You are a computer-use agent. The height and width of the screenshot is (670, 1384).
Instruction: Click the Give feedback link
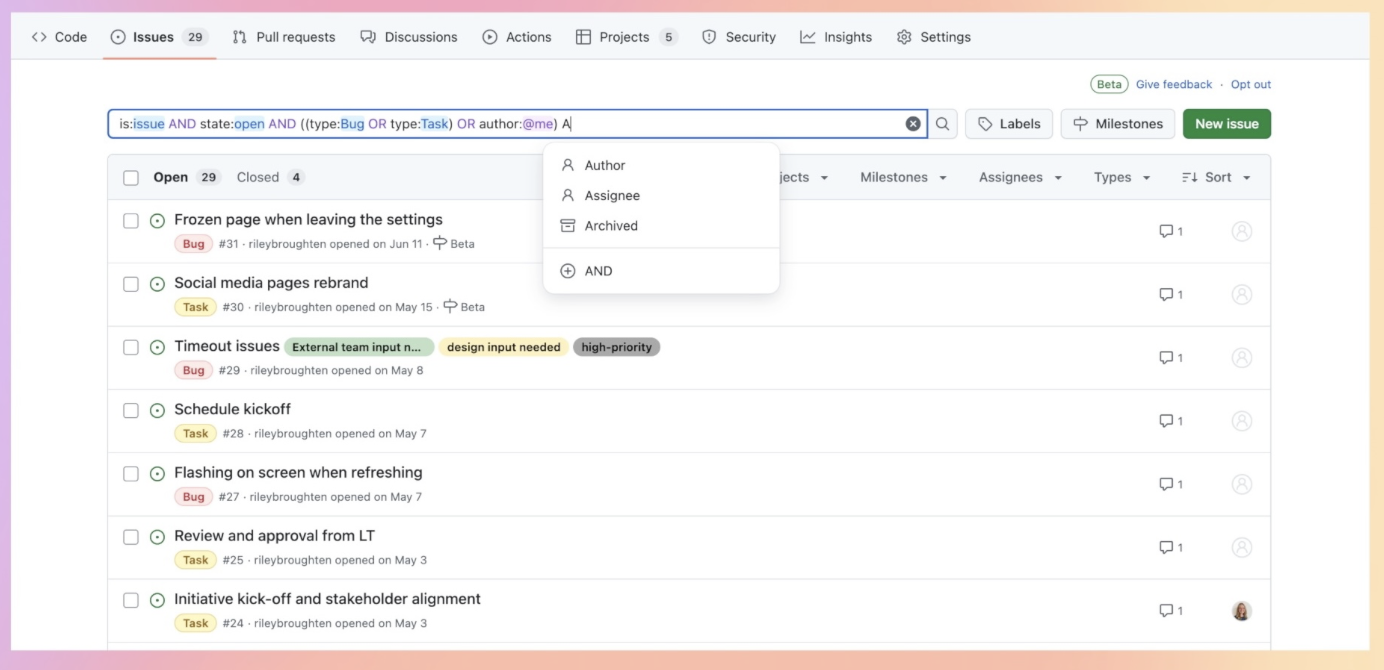(x=1174, y=85)
